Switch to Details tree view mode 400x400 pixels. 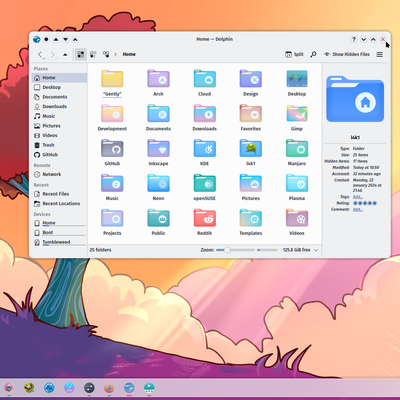click(106, 54)
